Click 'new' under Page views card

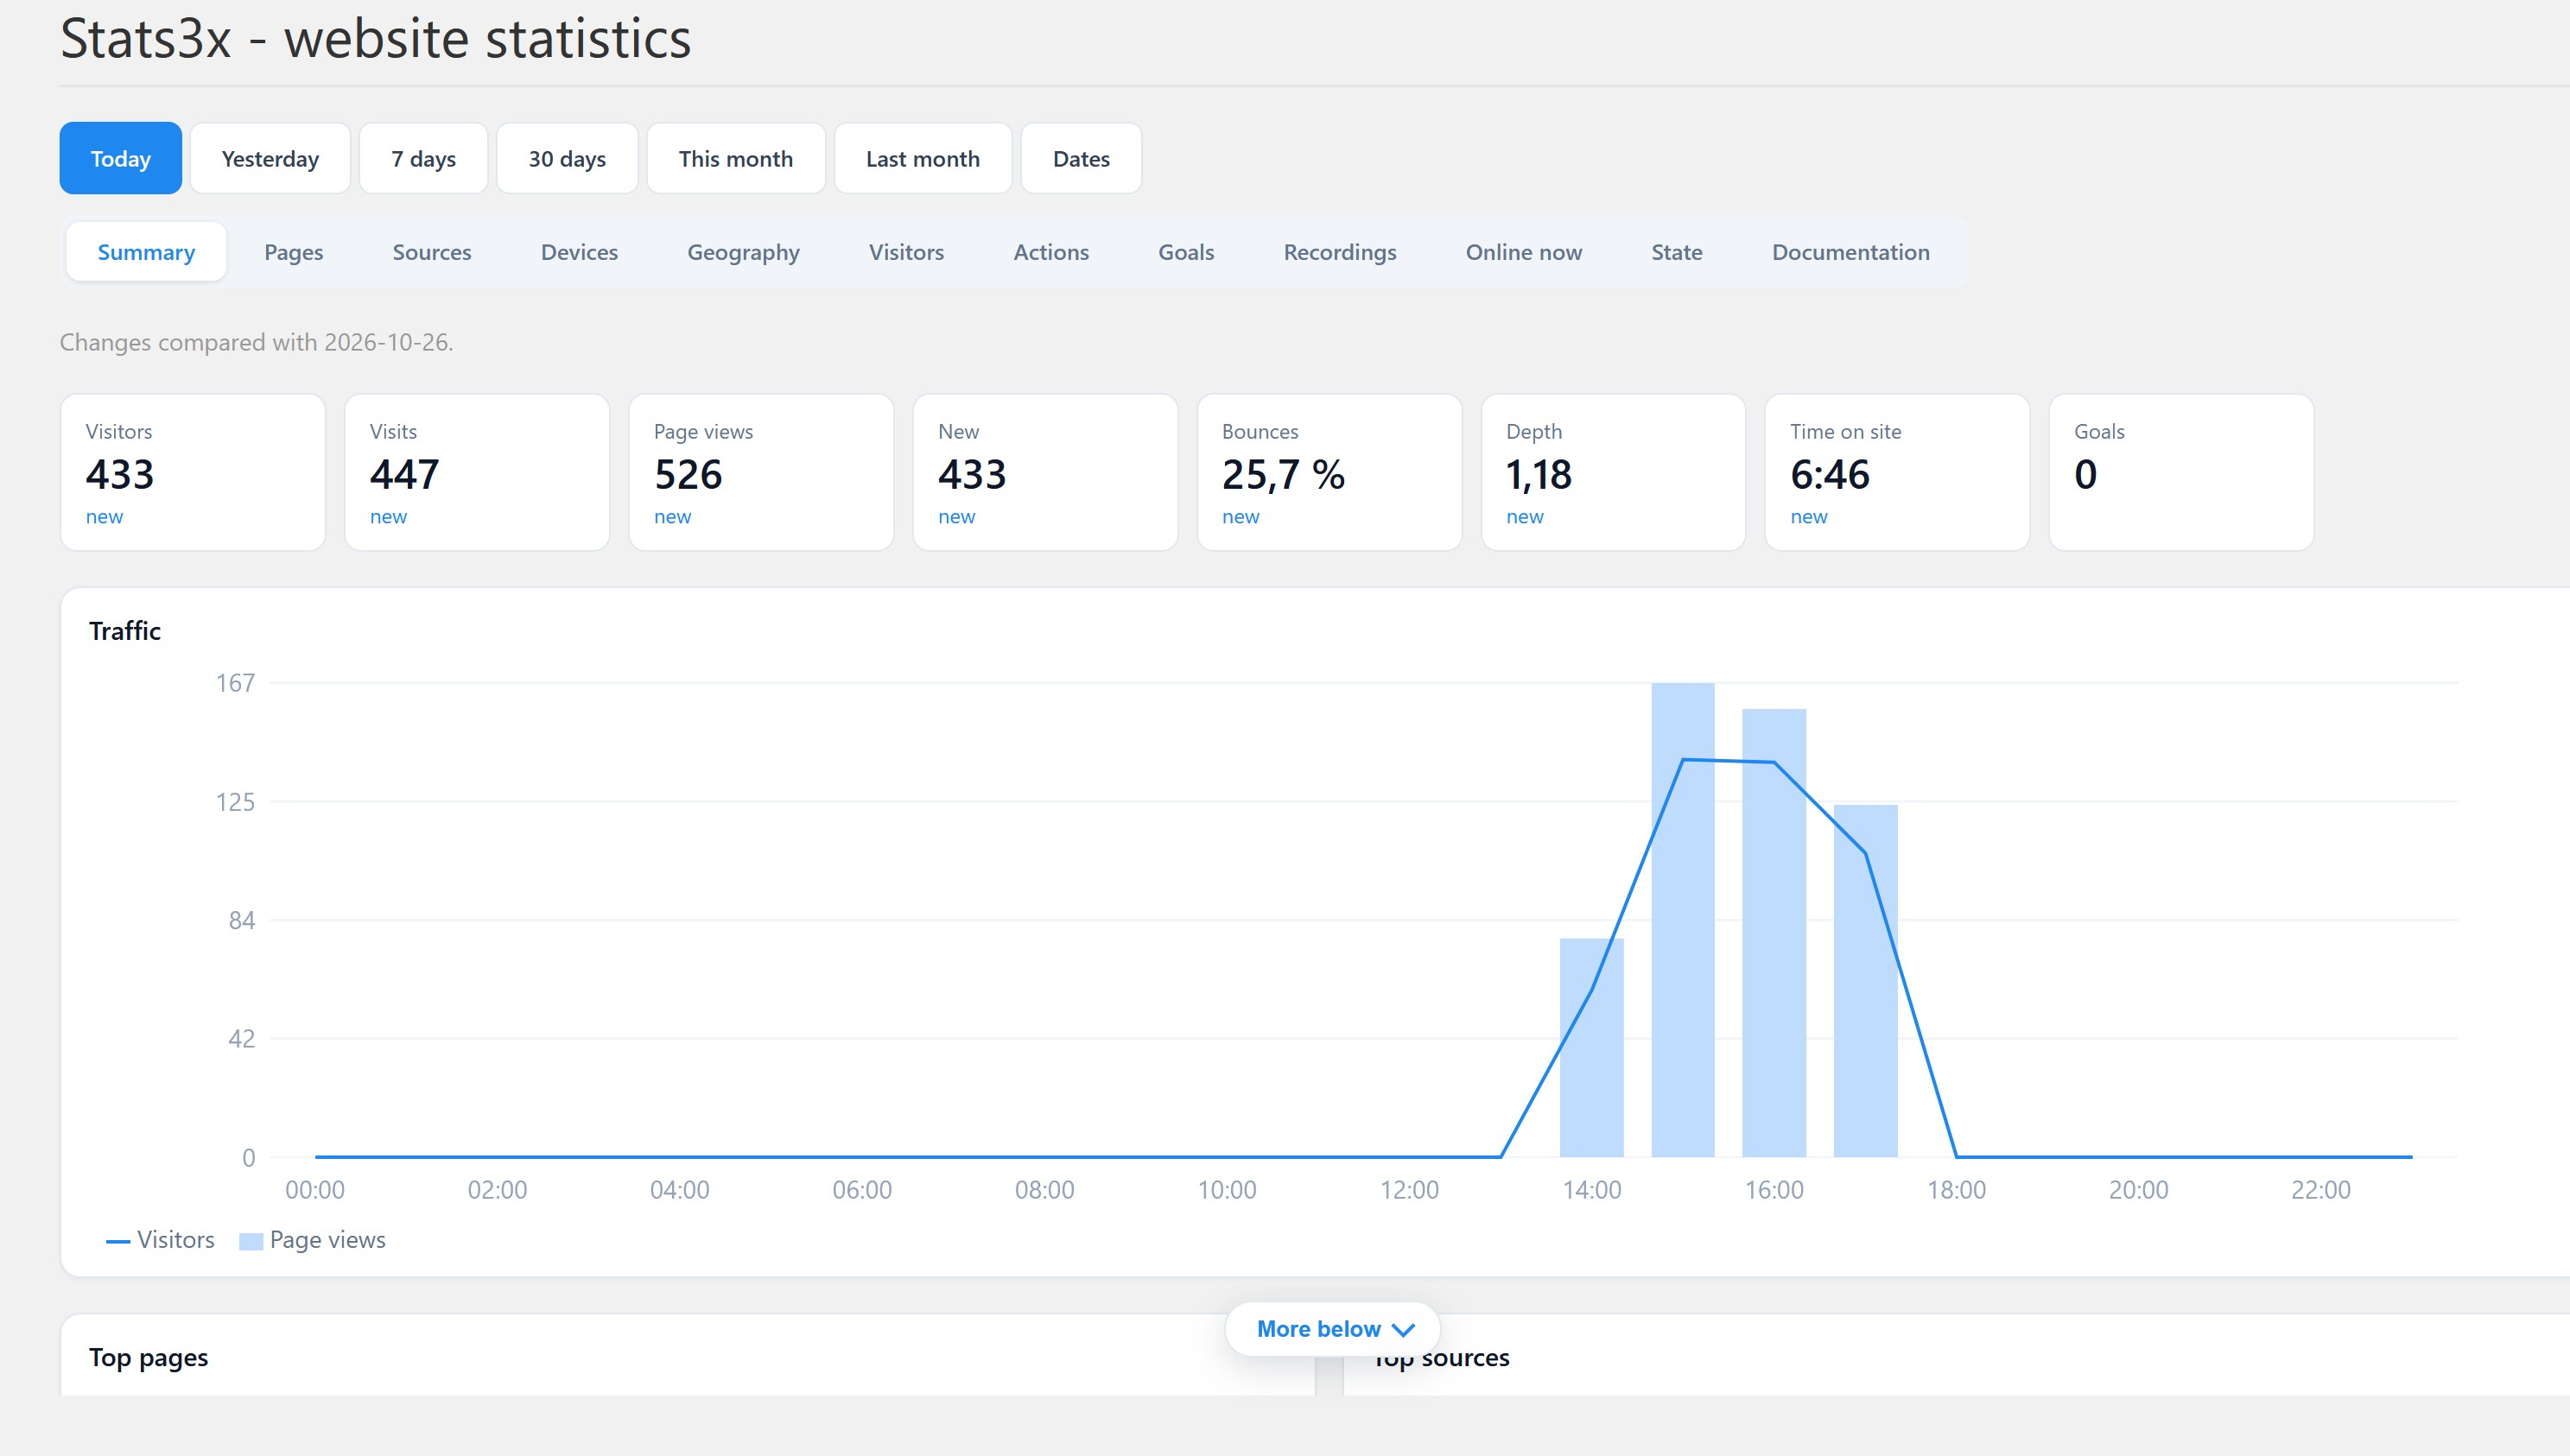(672, 517)
